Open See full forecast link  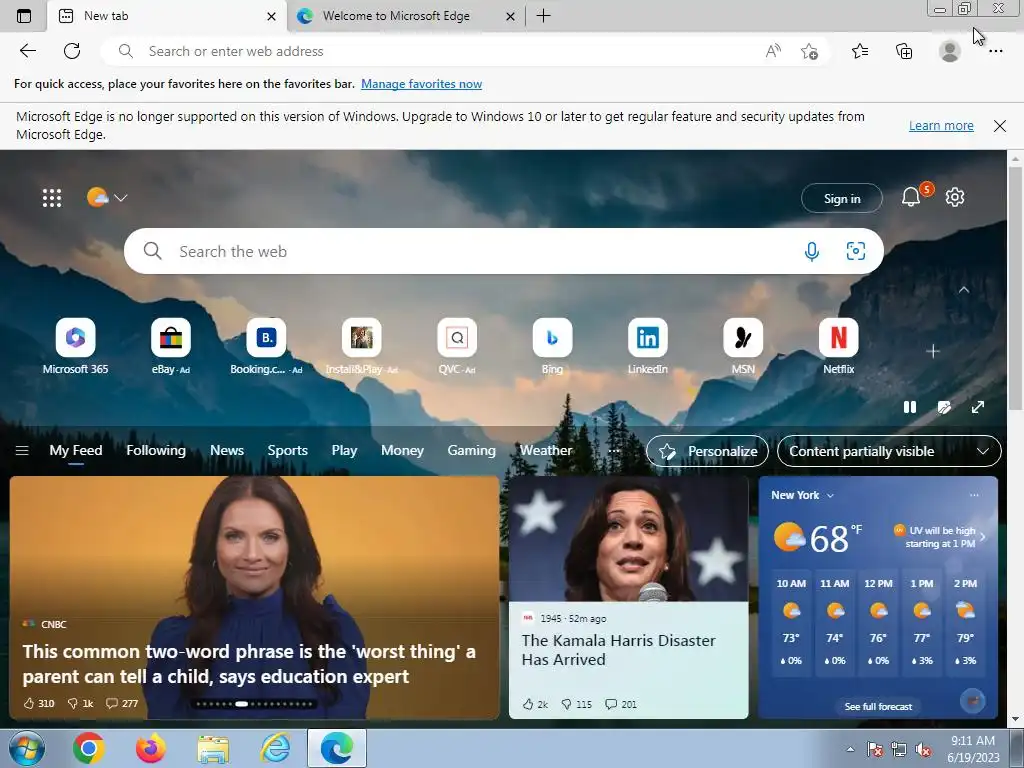pos(878,707)
